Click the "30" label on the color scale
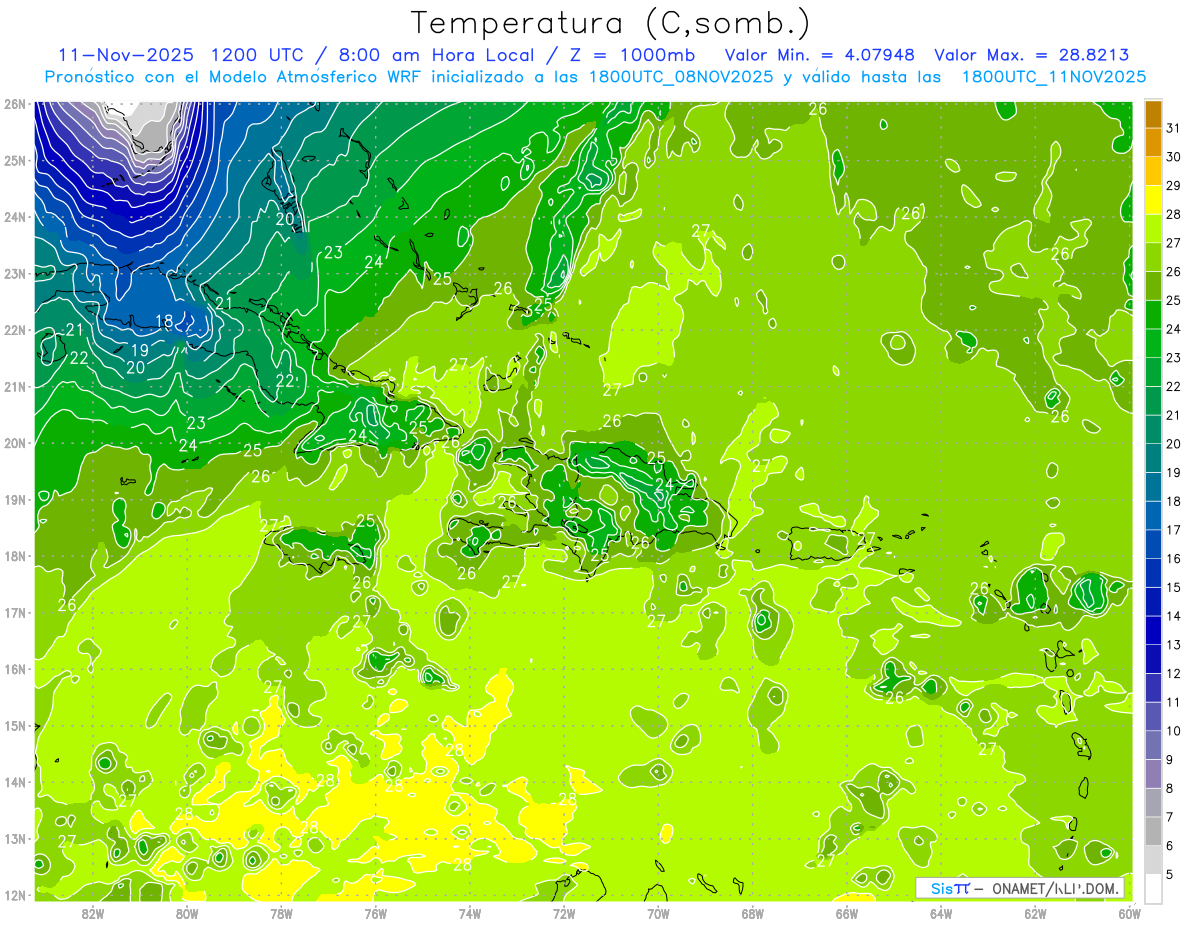 pos(1174,157)
